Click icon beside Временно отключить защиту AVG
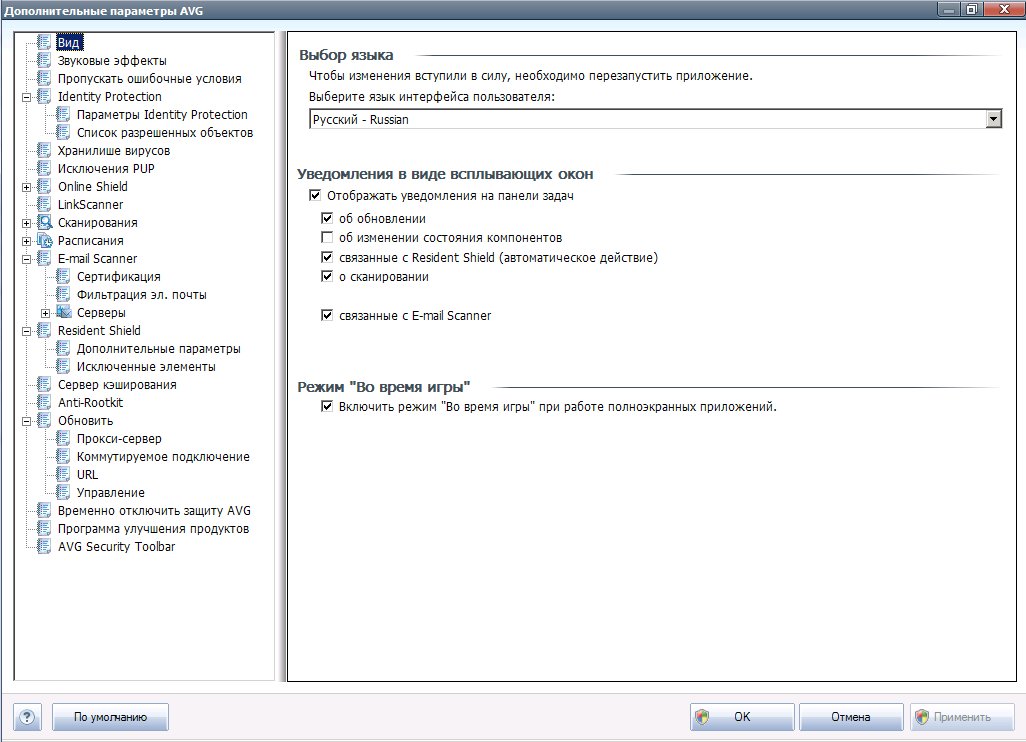This screenshot has width=1026, height=742. click(44, 510)
